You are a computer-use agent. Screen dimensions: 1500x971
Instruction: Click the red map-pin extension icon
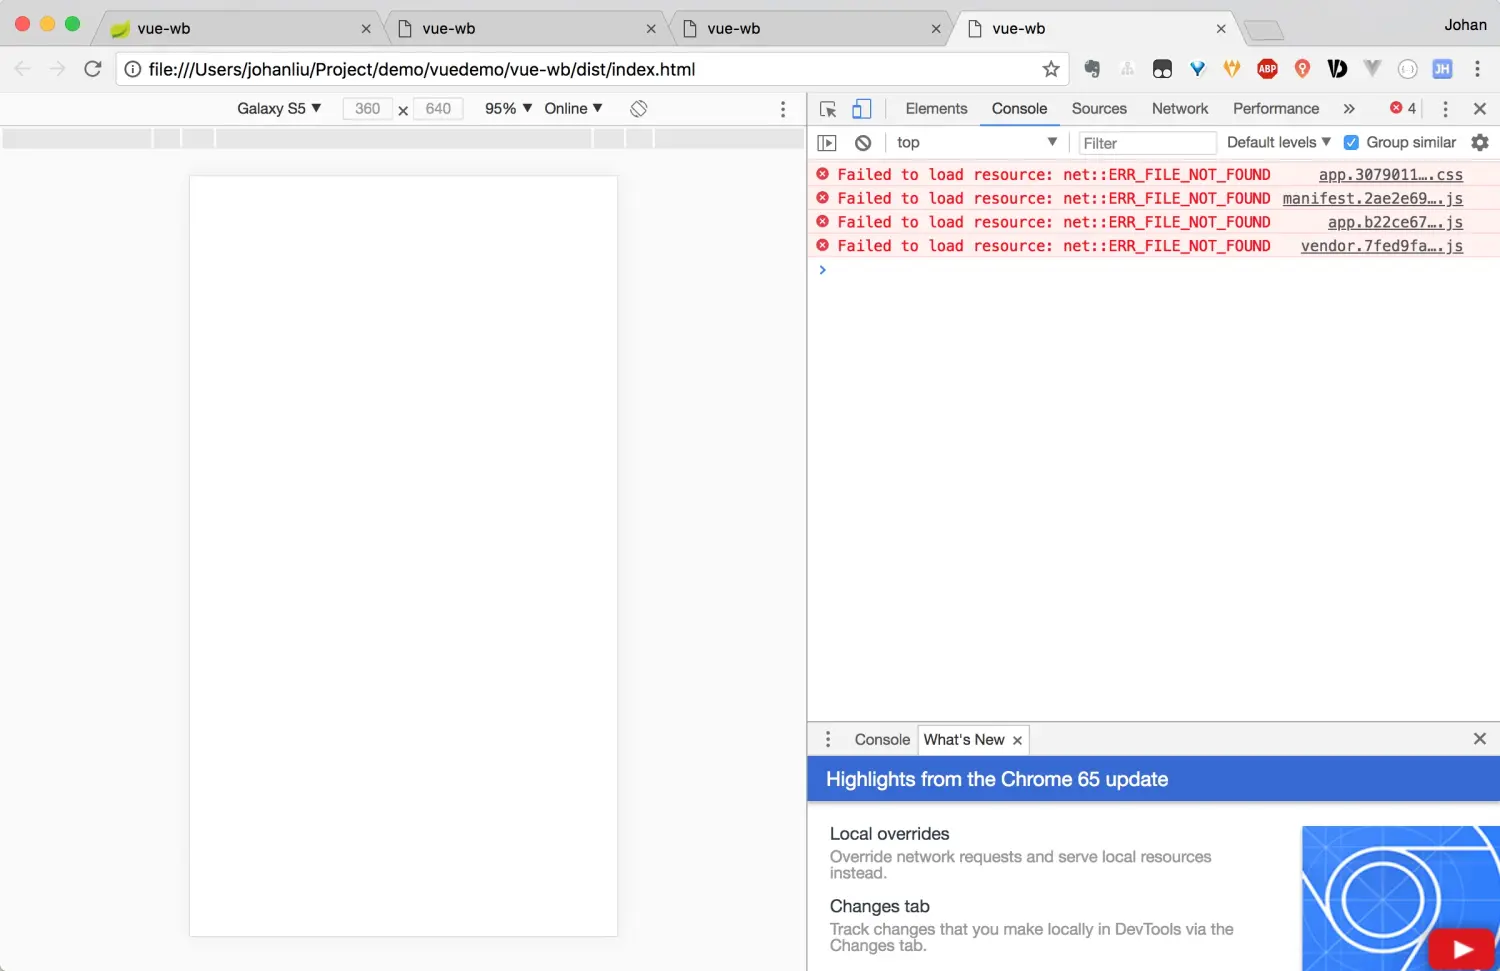(x=1302, y=69)
